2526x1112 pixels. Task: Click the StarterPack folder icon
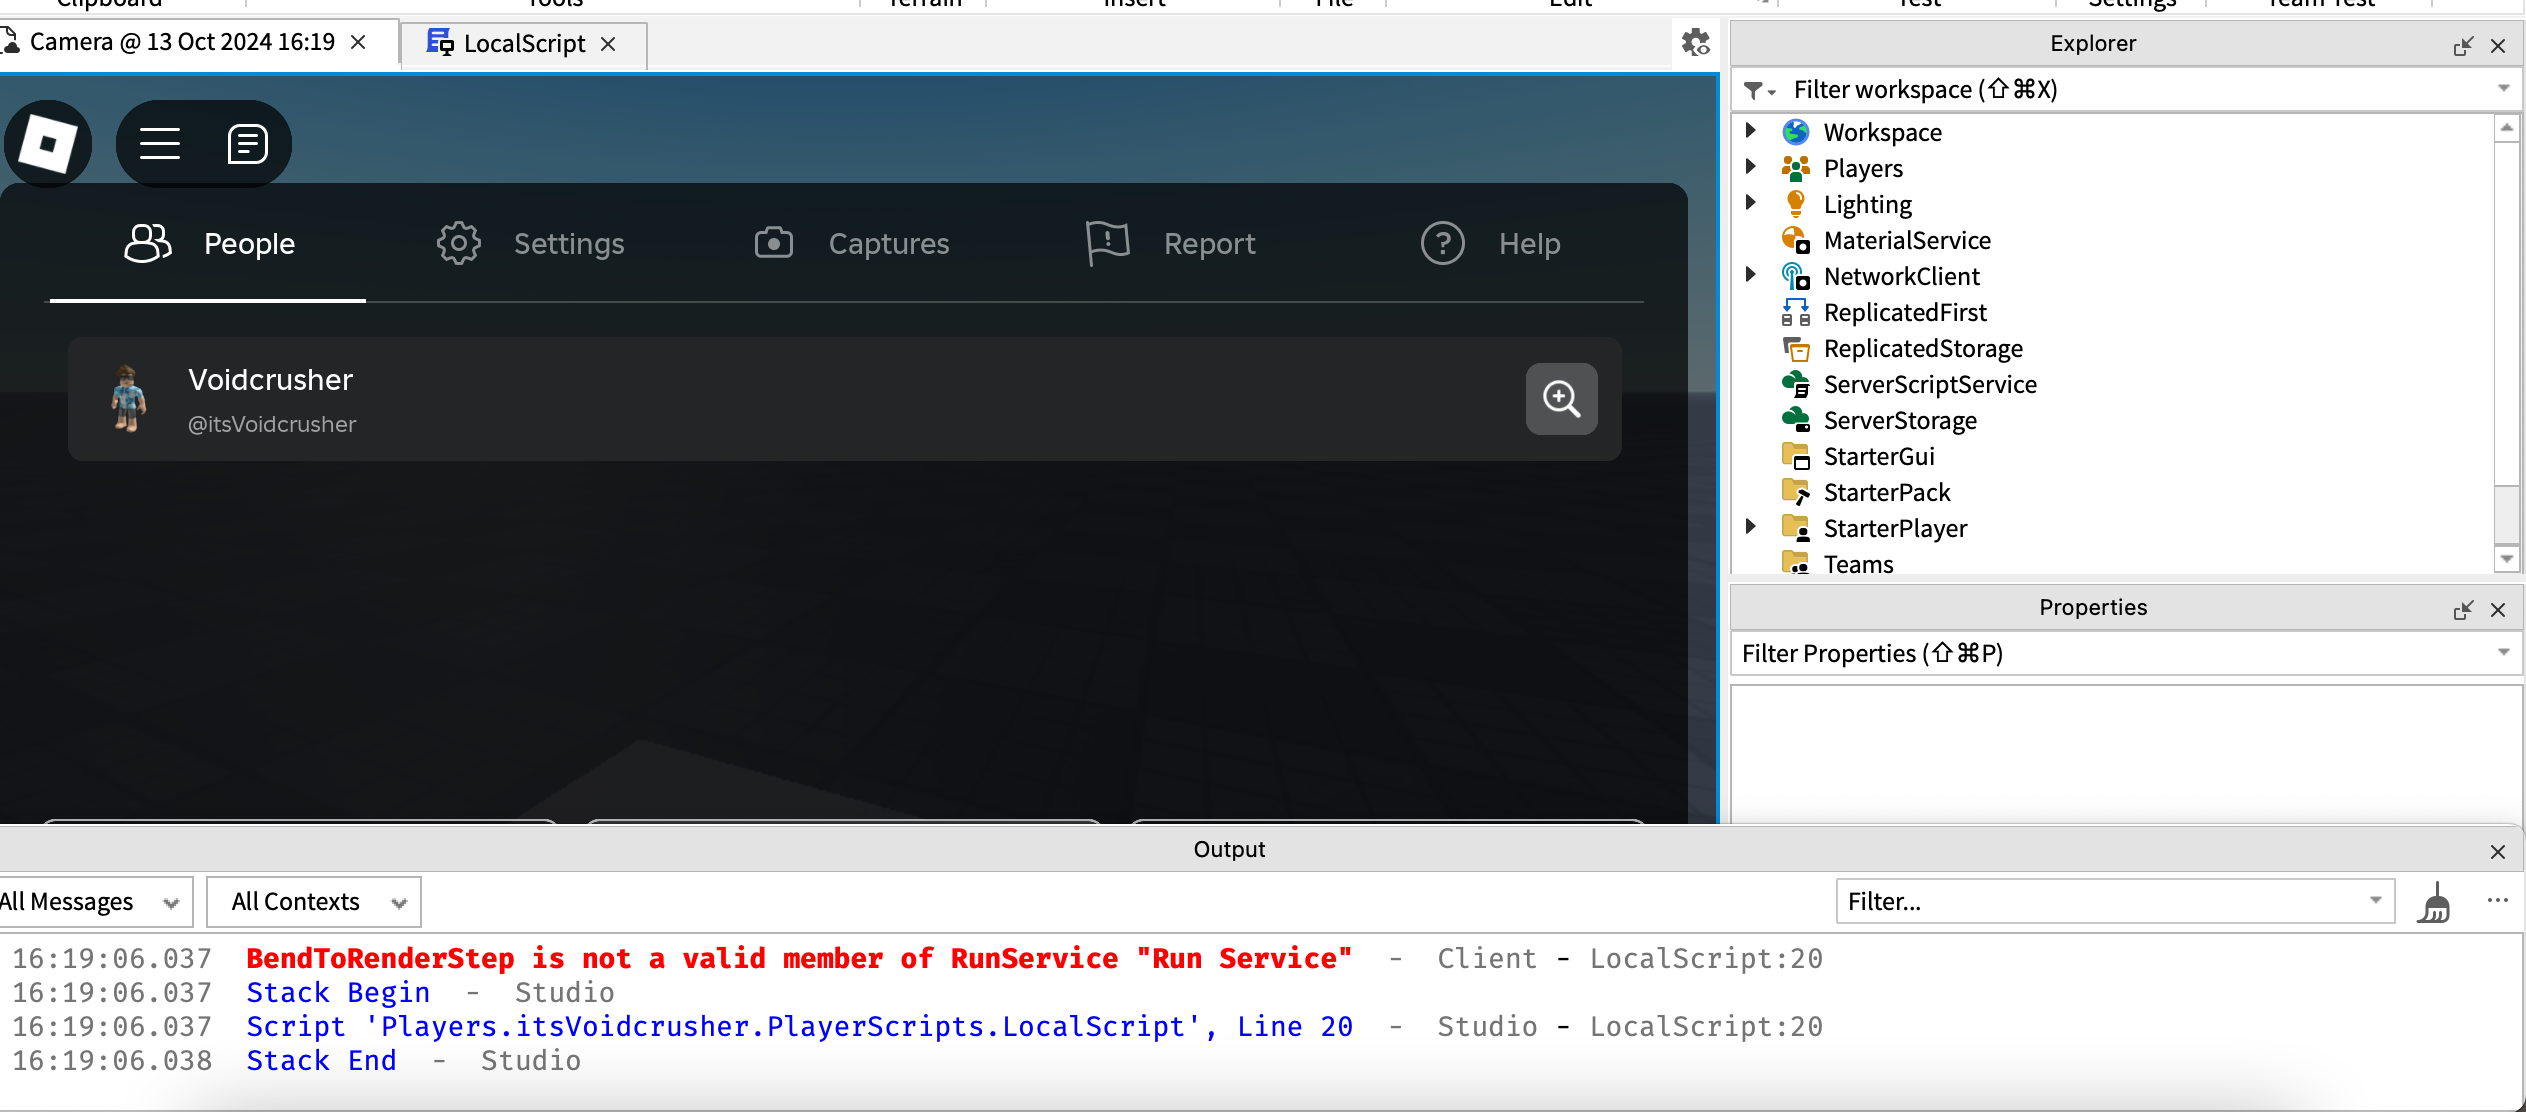(1796, 492)
